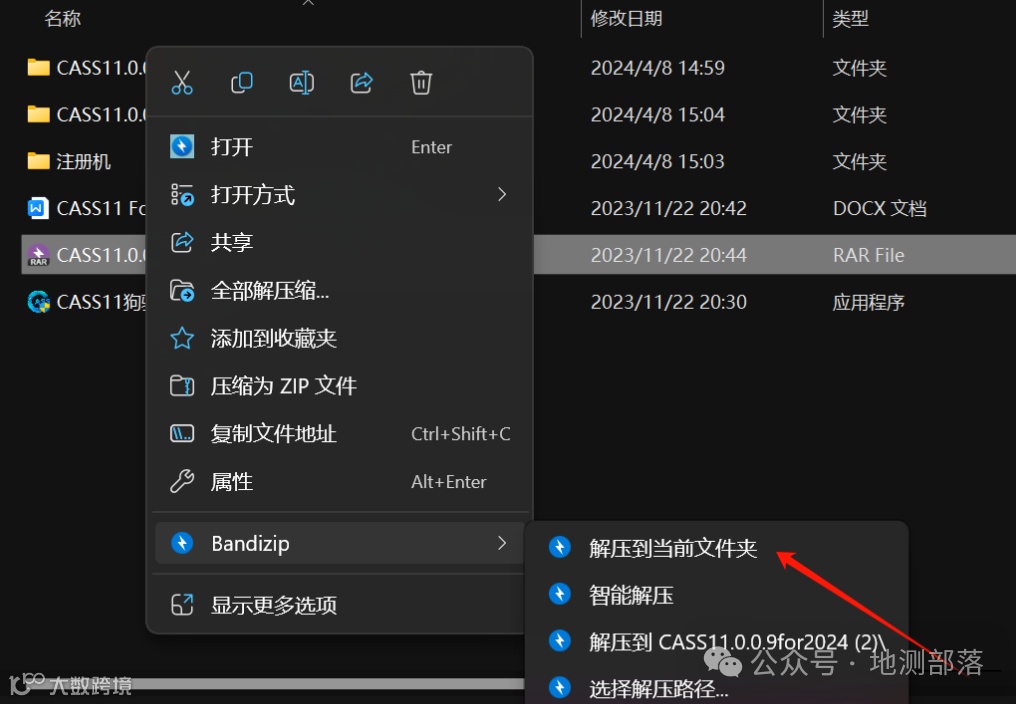Click the Share icon in top row
Screen dimensions: 1016x704
362,83
